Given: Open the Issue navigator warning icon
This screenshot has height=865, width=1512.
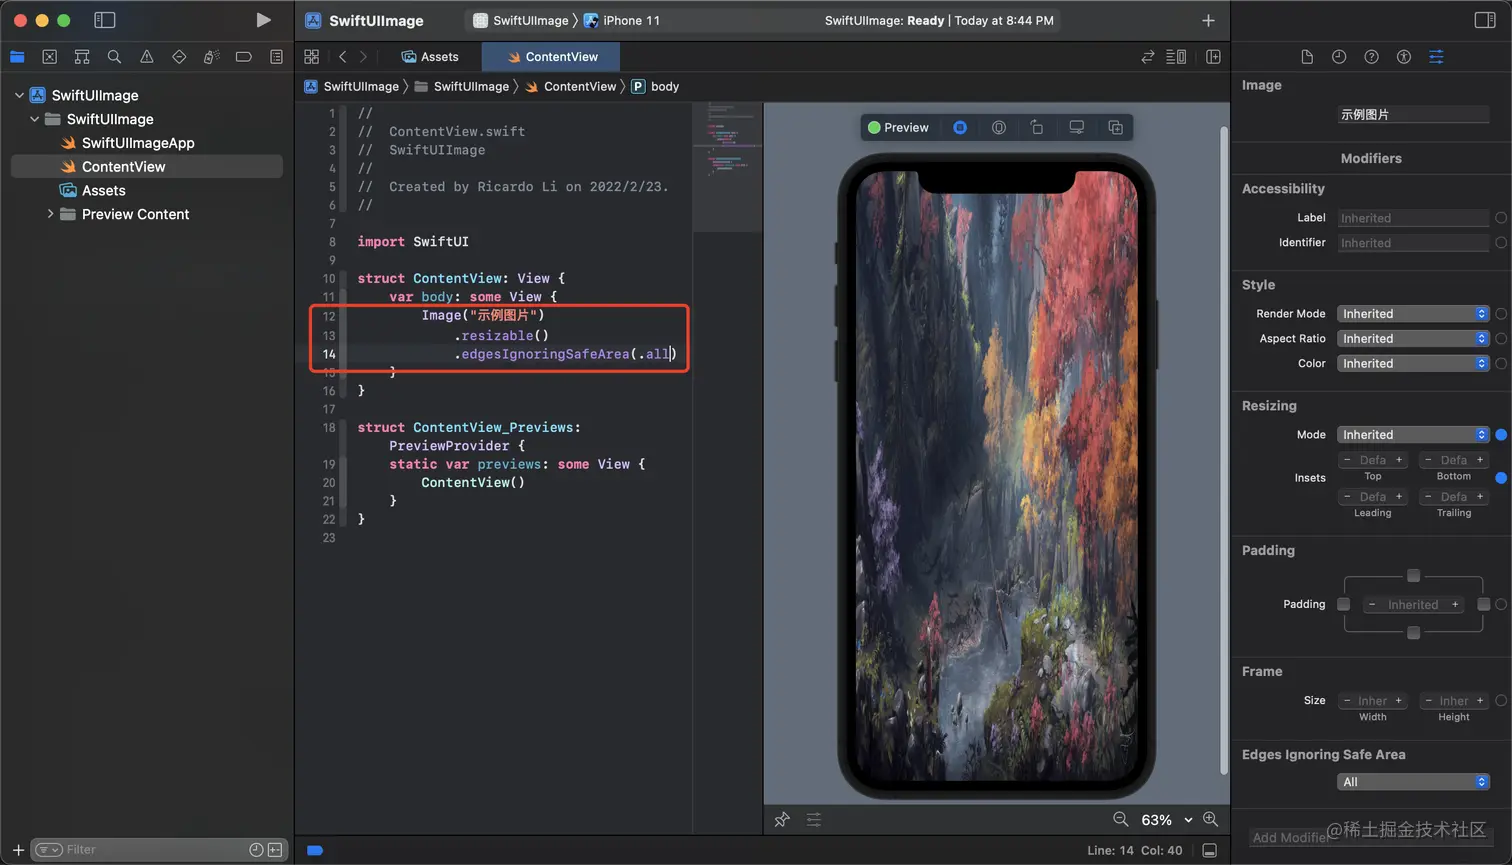Looking at the screenshot, I should [x=147, y=57].
